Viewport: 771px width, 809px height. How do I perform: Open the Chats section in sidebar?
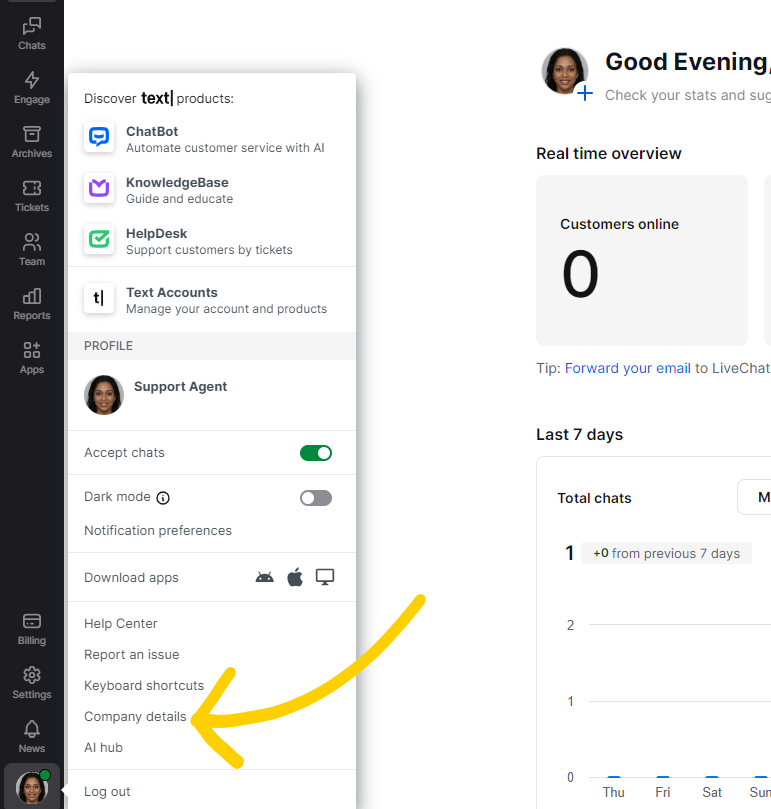[x=31, y=34]
